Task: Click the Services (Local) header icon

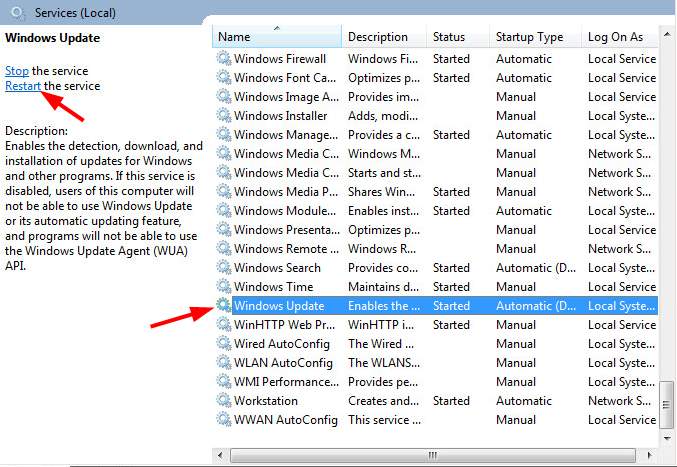Action: pyautogui.click(x=17, y=12)
